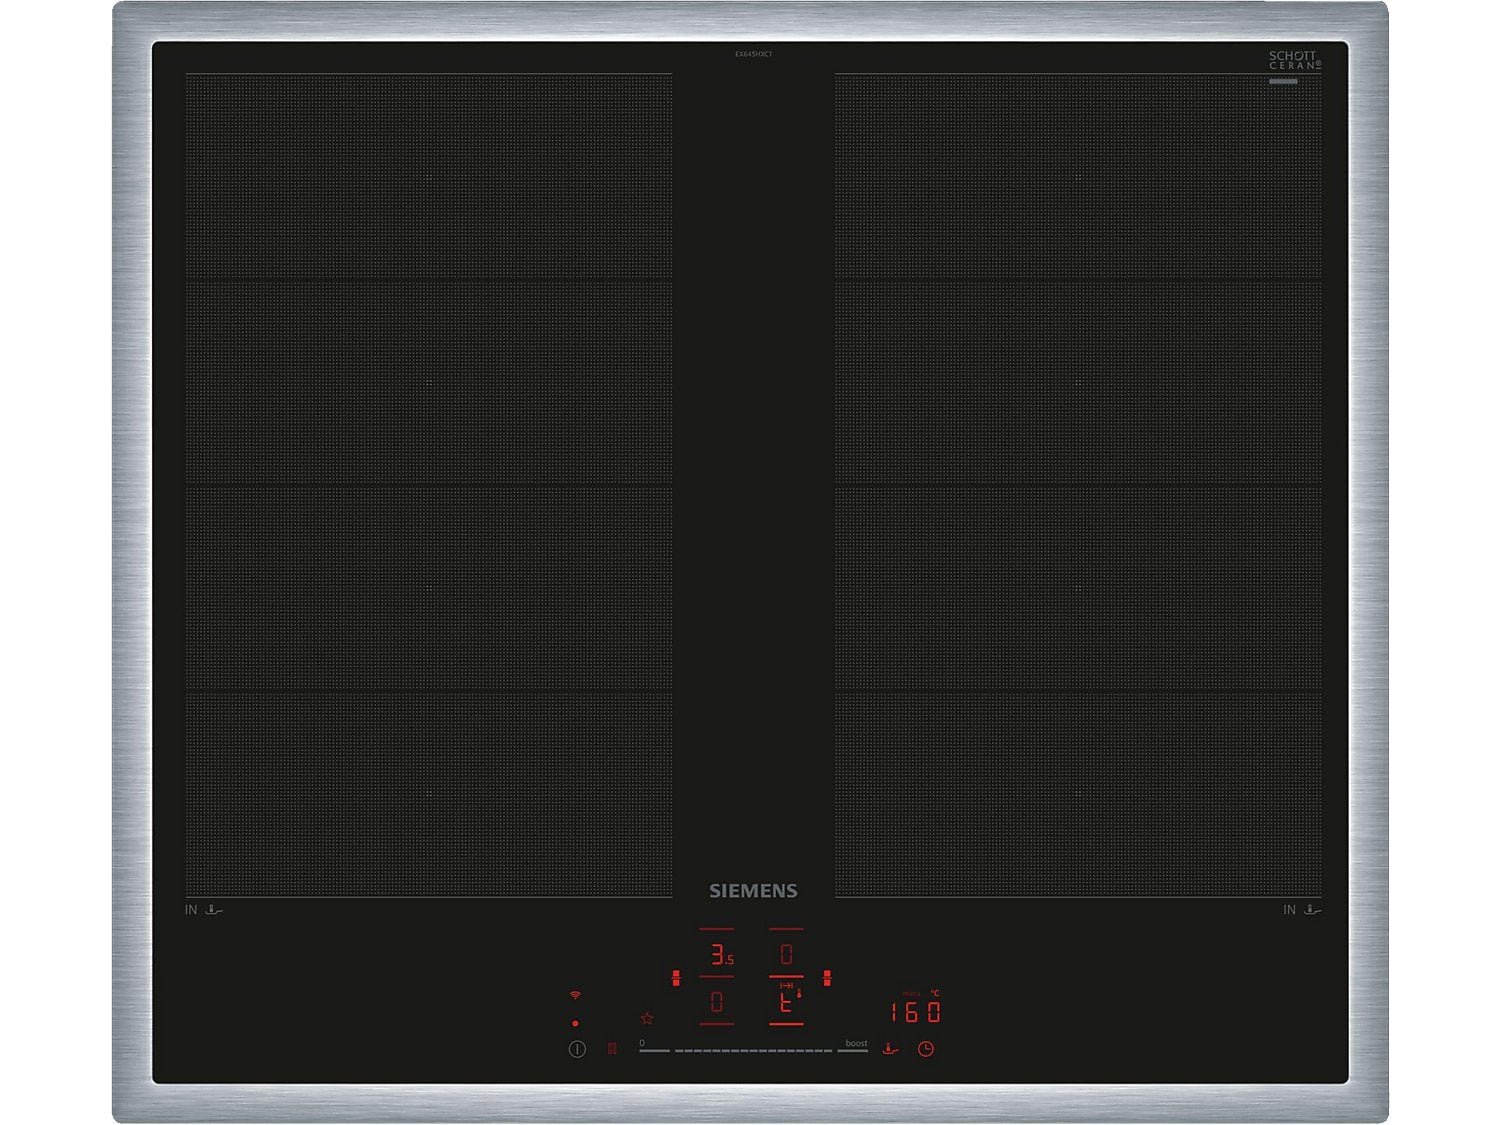Select the front left zone showing 0
1500x1125 pixels.
pos(717,1002)
